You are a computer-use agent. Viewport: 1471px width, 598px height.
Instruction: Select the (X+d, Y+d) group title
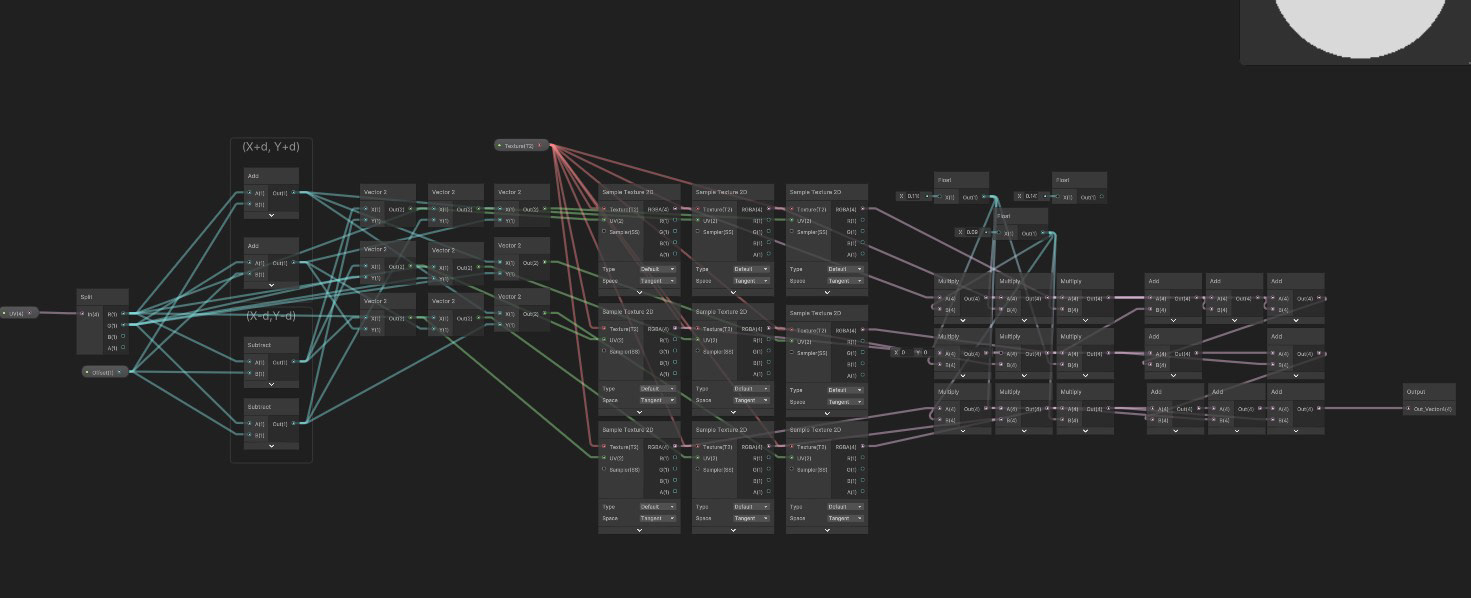271,147
